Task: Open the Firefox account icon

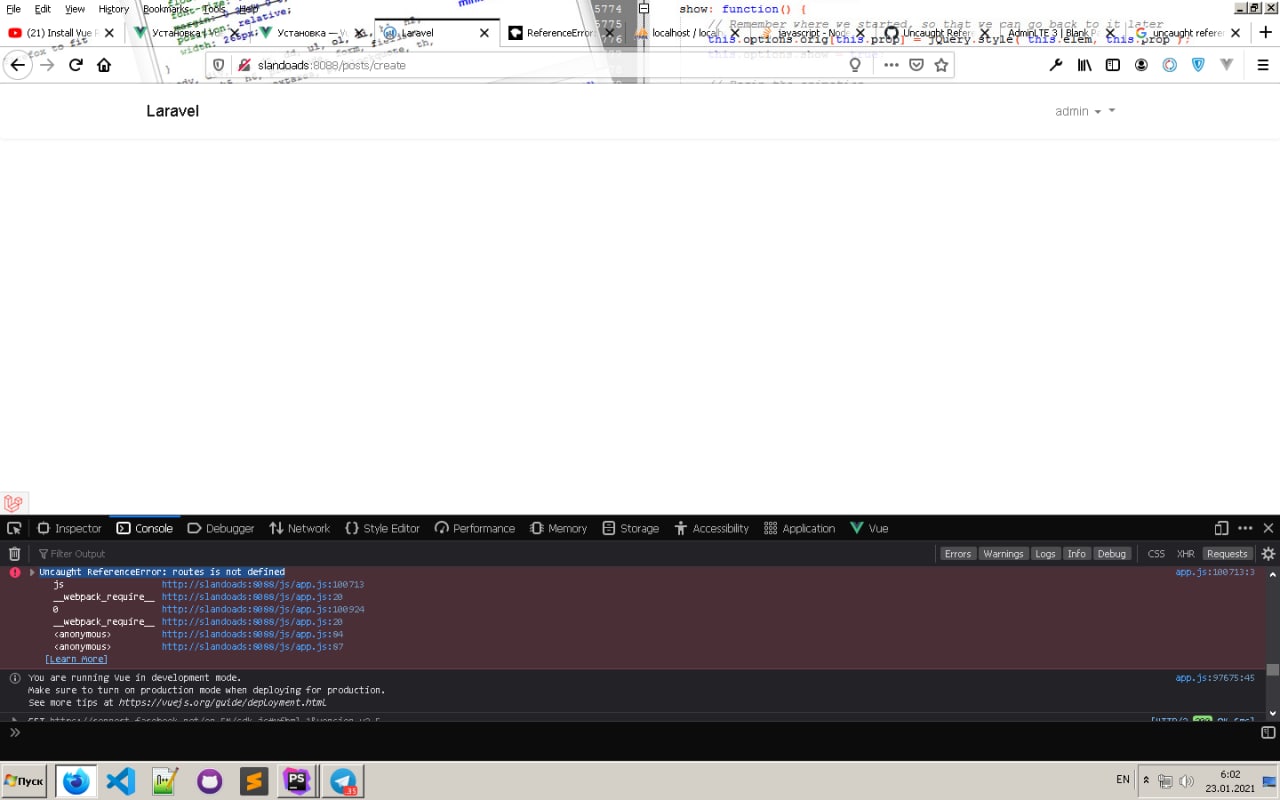Action: [x=1141, y=65]
